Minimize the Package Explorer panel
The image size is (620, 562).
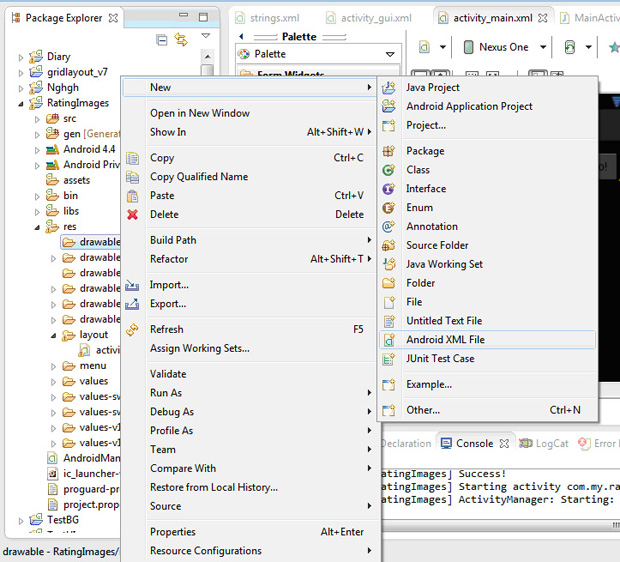(x=183, y=15)
